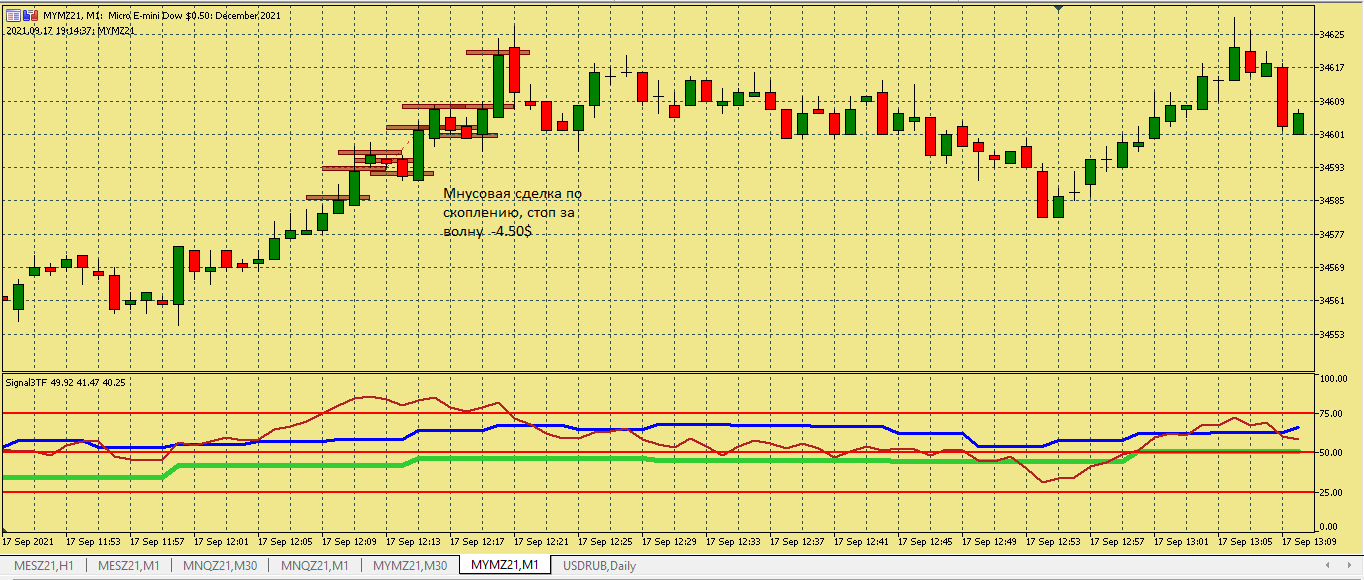Click the '17 Sep 12:53' time axis label
1364x580 pixels.
1053,542
